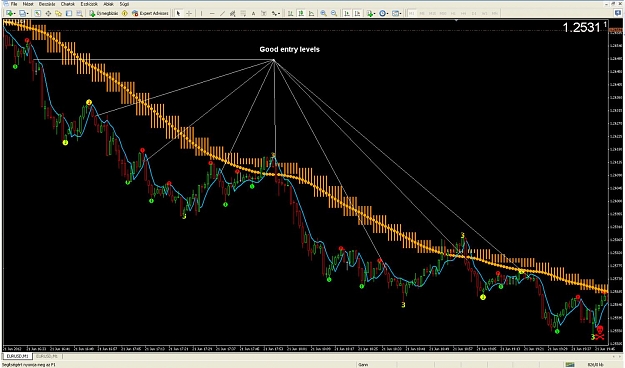Activate the crosshair tool
This screenshot has height=368, width=625.
point(189,13)
